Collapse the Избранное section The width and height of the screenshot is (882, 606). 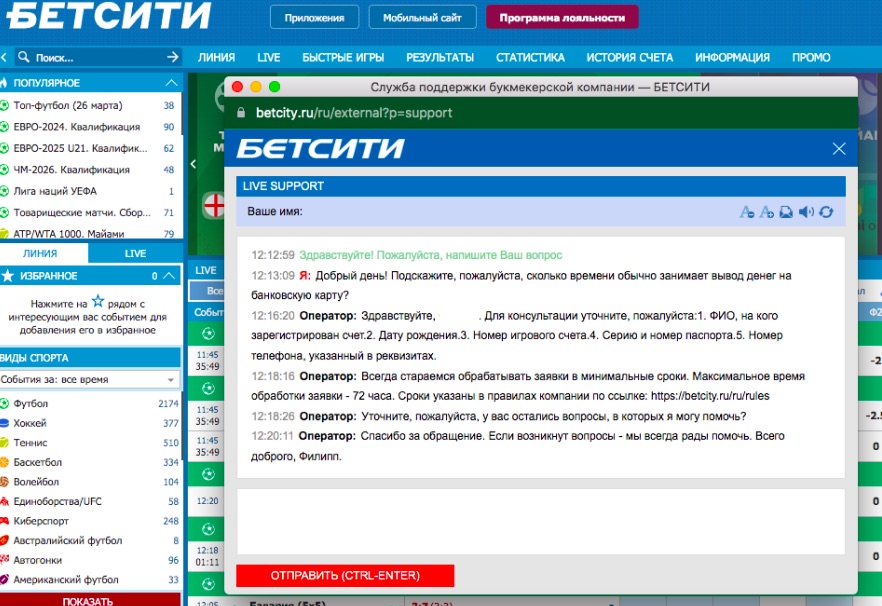[x=169, y=276]
